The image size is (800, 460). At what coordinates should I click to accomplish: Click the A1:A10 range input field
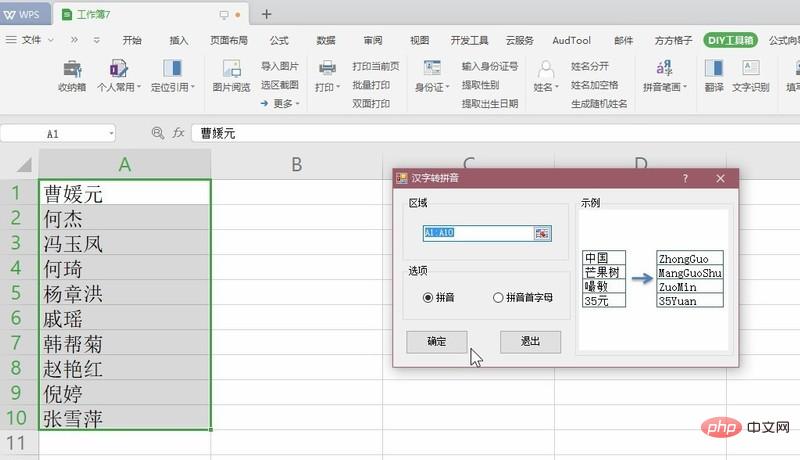477,233
